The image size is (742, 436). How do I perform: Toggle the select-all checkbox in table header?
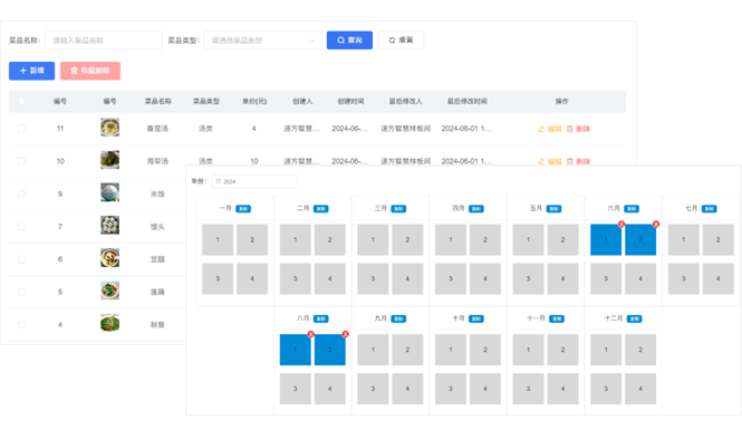[x=22, y=101]
